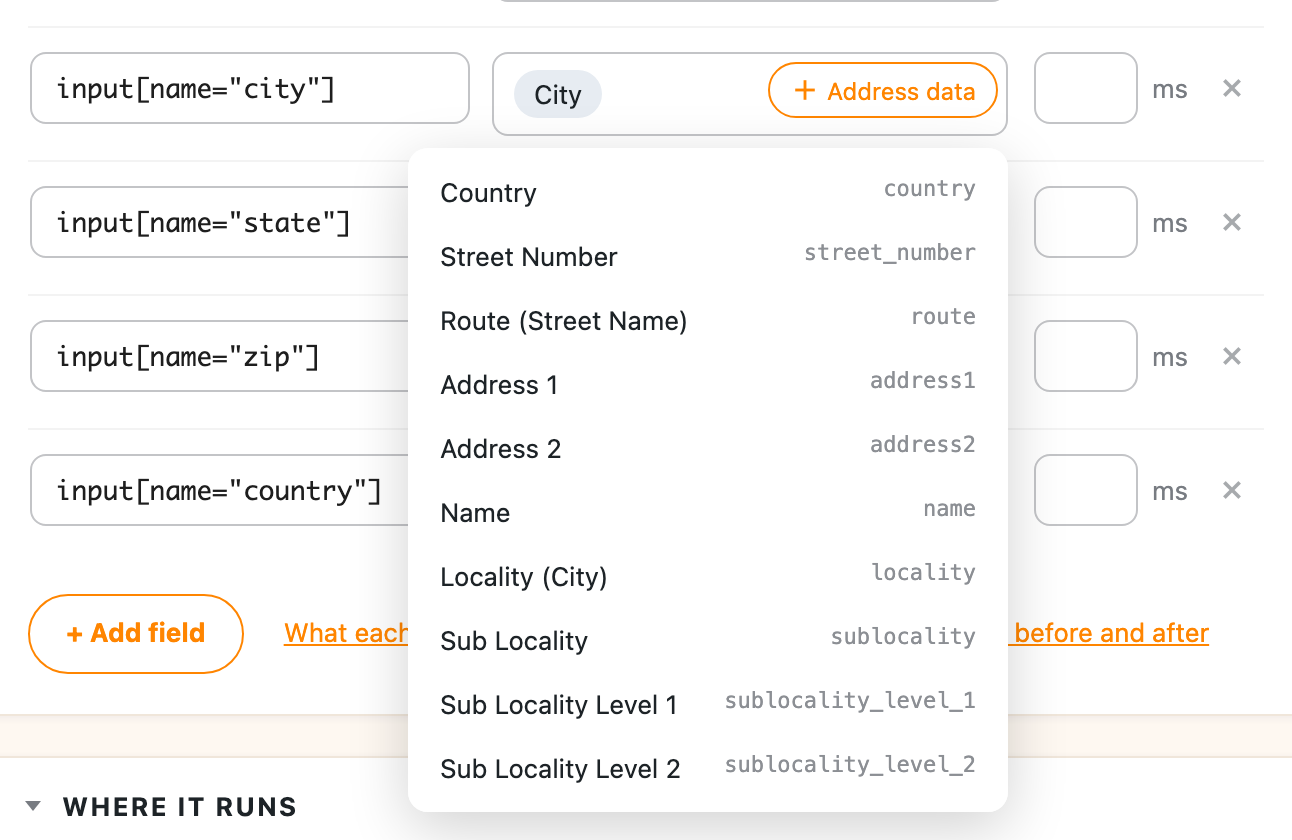The width and height of the screenshot is (1292, 840).
Task: Focus the ms delay box in zip row
Action: click(x=1086, y=356)
